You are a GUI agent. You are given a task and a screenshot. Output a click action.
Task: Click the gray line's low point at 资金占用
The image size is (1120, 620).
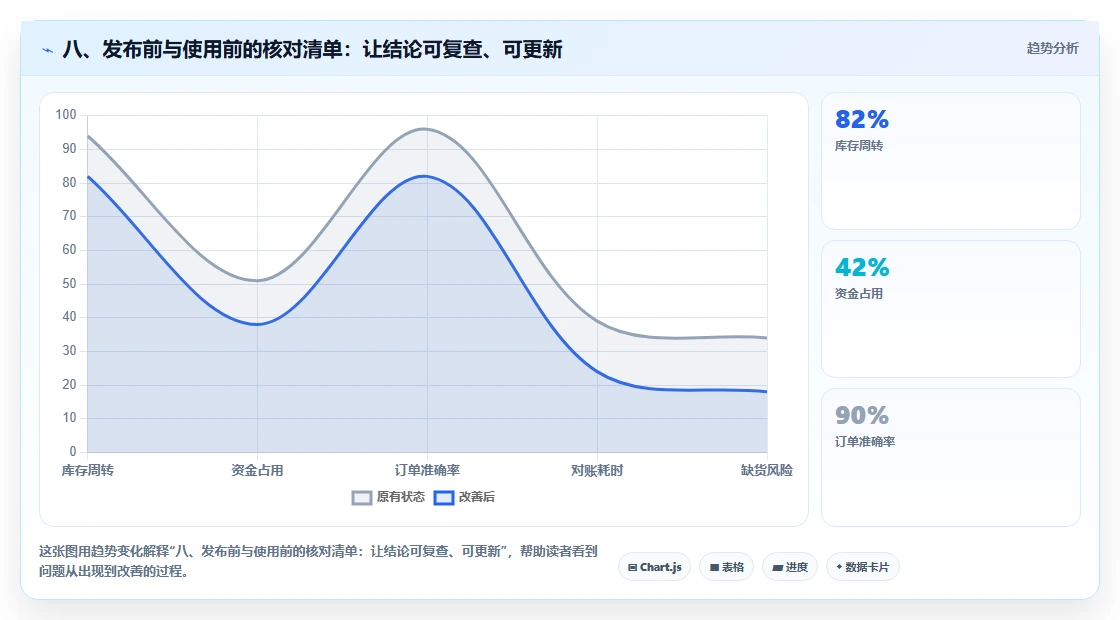pos(257,281)
